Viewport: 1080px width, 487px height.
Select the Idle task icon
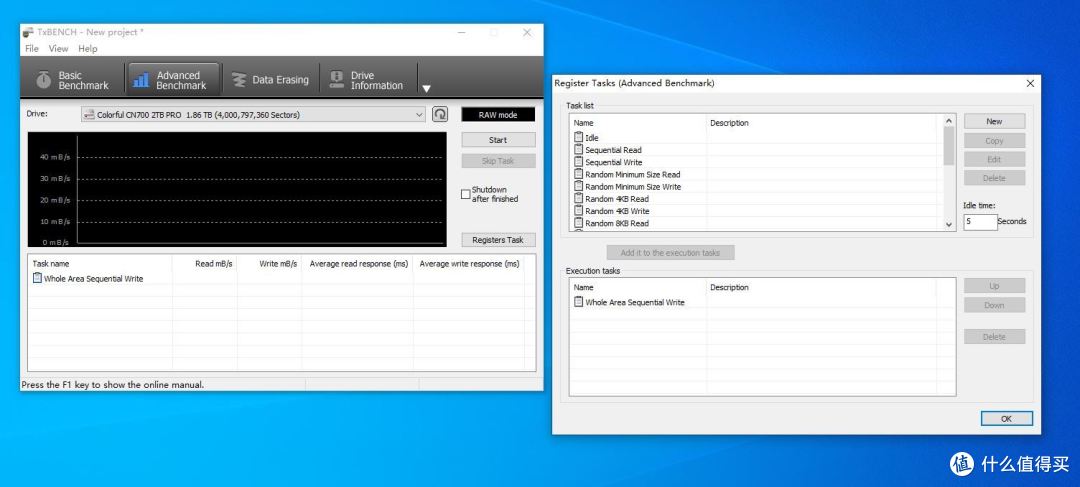(579, 137)
